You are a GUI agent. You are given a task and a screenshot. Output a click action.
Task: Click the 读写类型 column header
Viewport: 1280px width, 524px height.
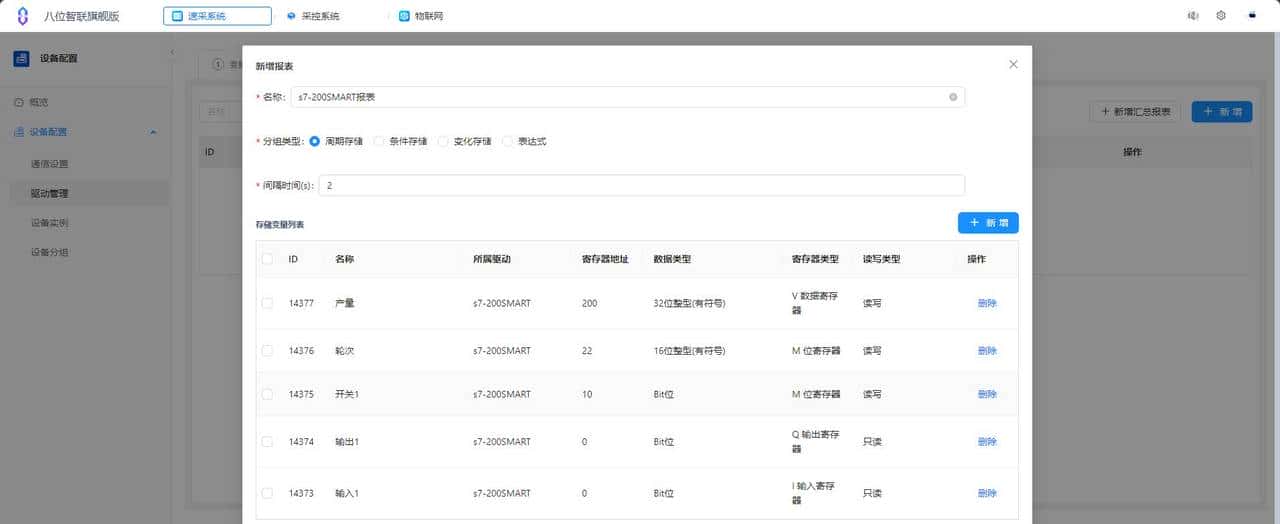click(882, 259)
